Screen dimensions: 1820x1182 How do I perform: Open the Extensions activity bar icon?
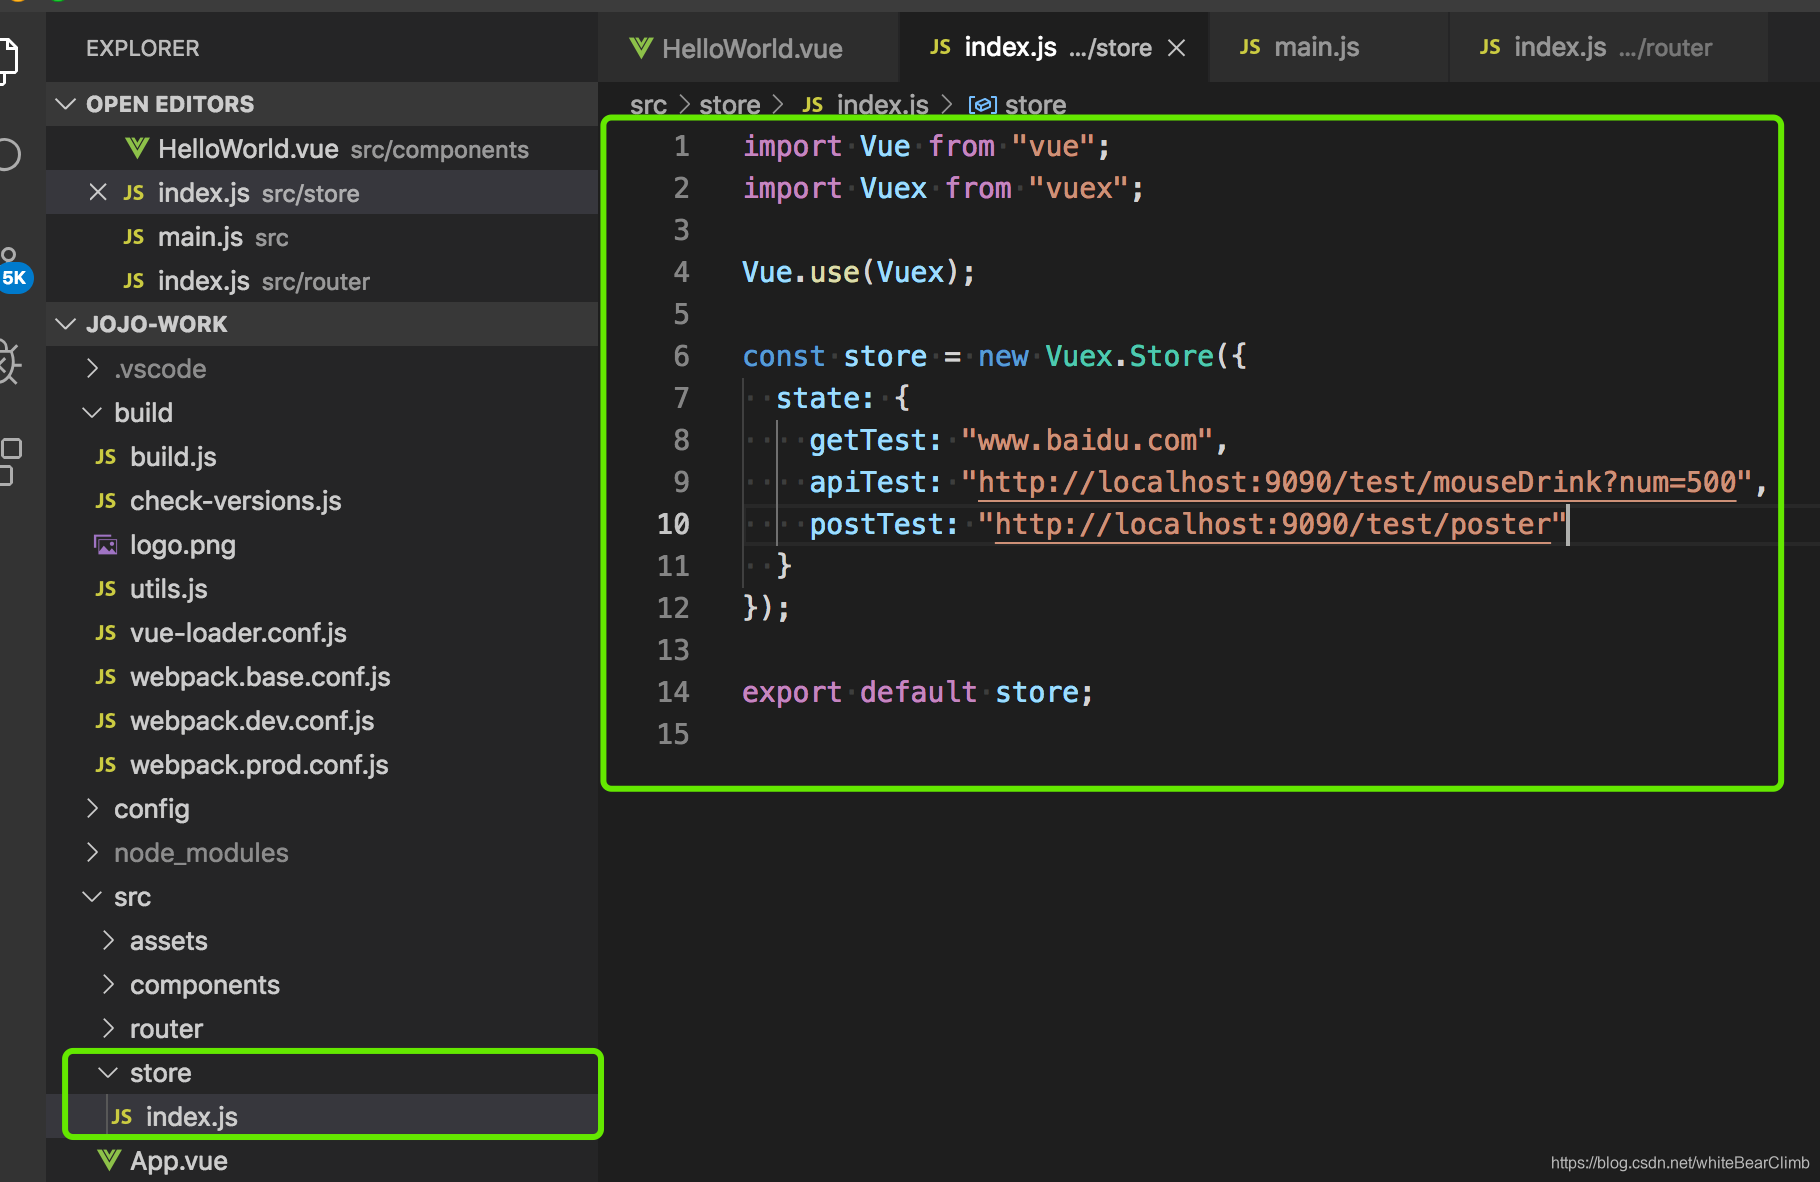tap(10, 460)
